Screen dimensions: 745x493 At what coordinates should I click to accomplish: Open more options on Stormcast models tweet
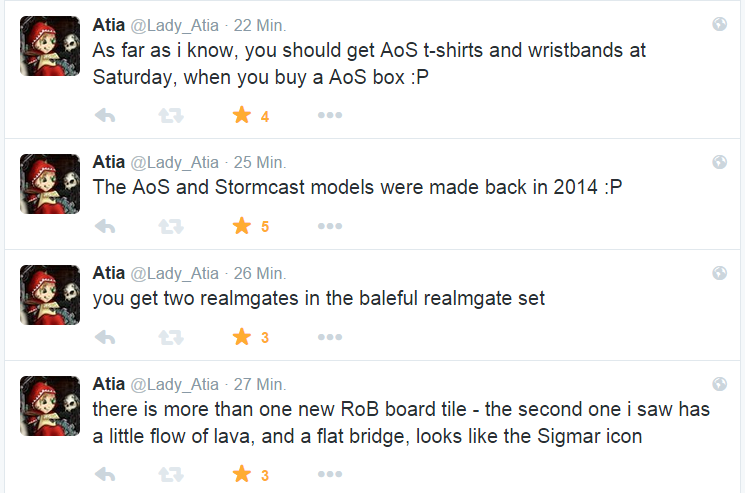point(330,227)
